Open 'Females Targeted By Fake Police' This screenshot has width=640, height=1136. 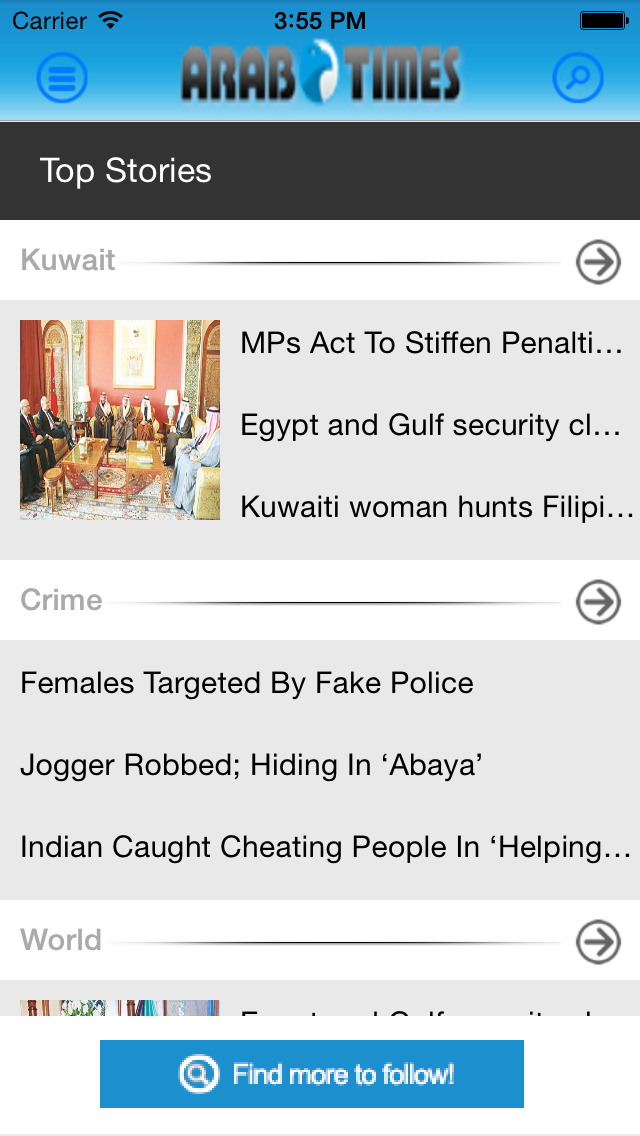[x=247, y=683]
